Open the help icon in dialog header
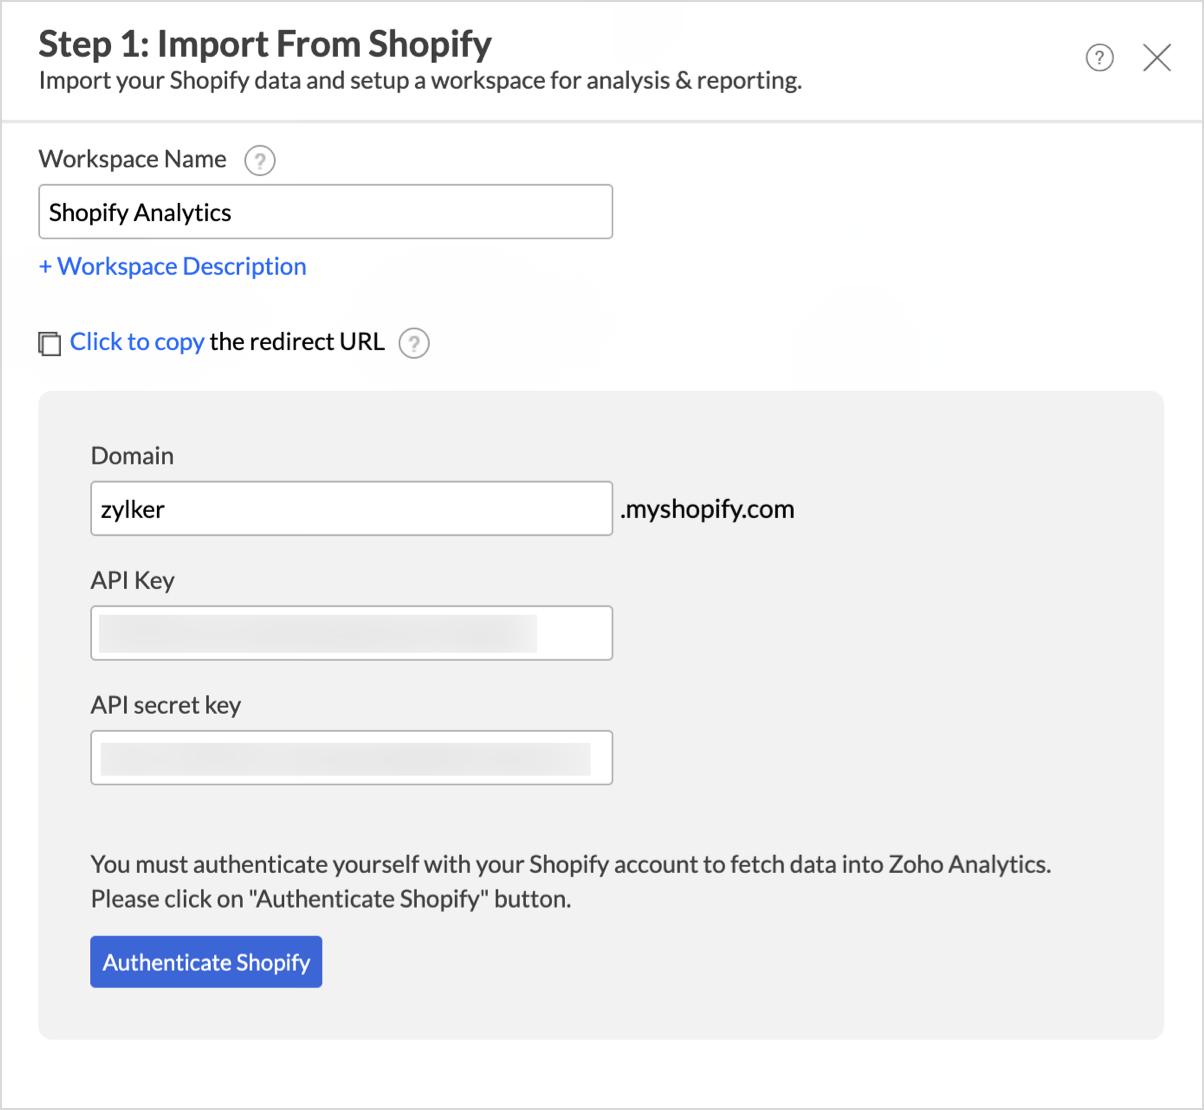Screen dimensions: 1204x1110 point(1099,58)
